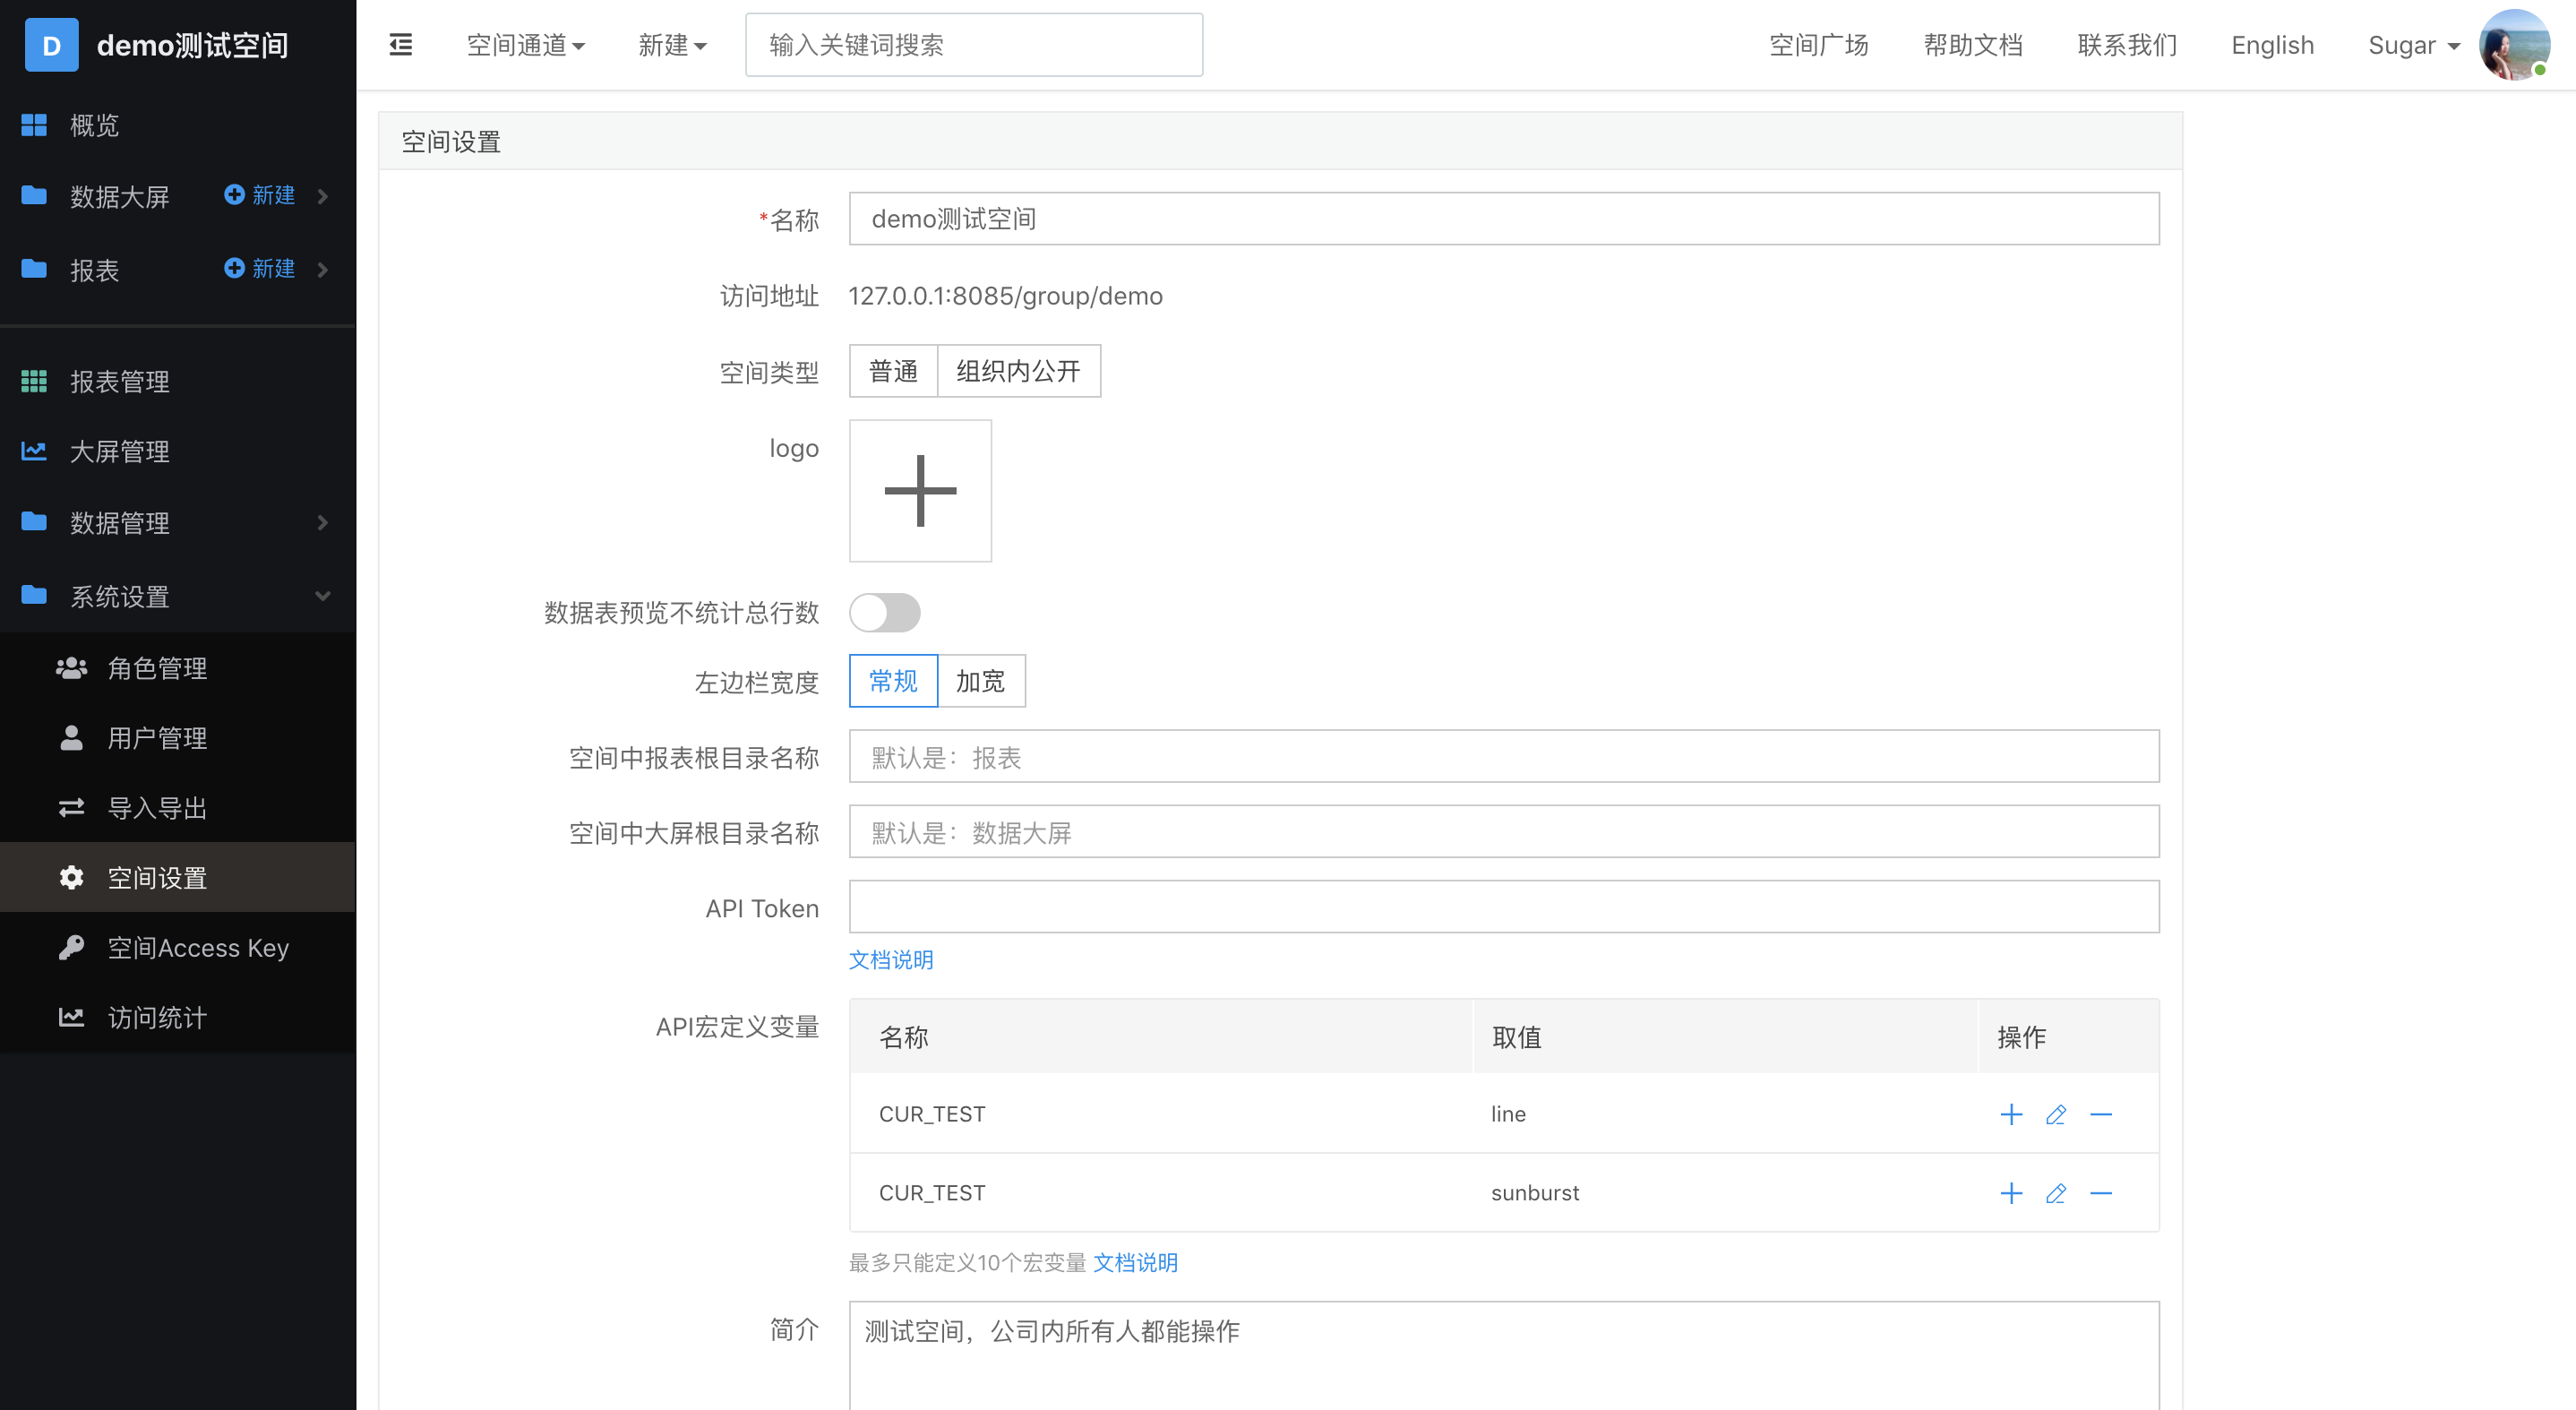The image size is (2576, 1410).
Task: Select 普通 space type option
Action: click(894, 370)
